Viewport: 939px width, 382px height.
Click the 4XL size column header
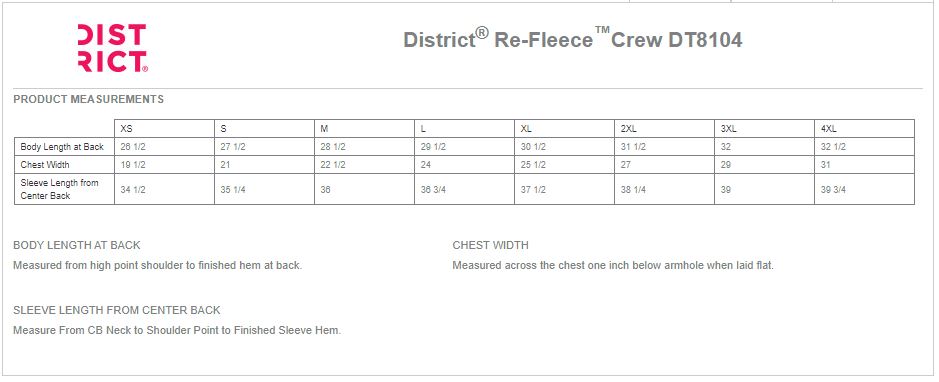coord(828,129)
